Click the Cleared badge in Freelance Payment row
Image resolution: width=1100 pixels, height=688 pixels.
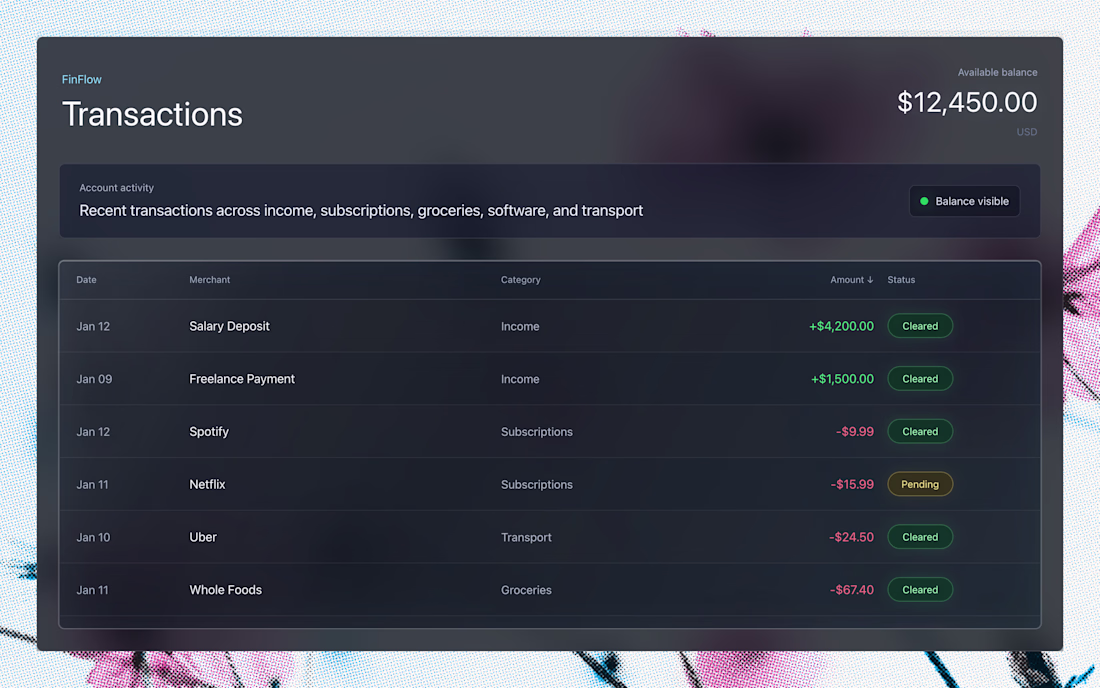tap(920, 379)
